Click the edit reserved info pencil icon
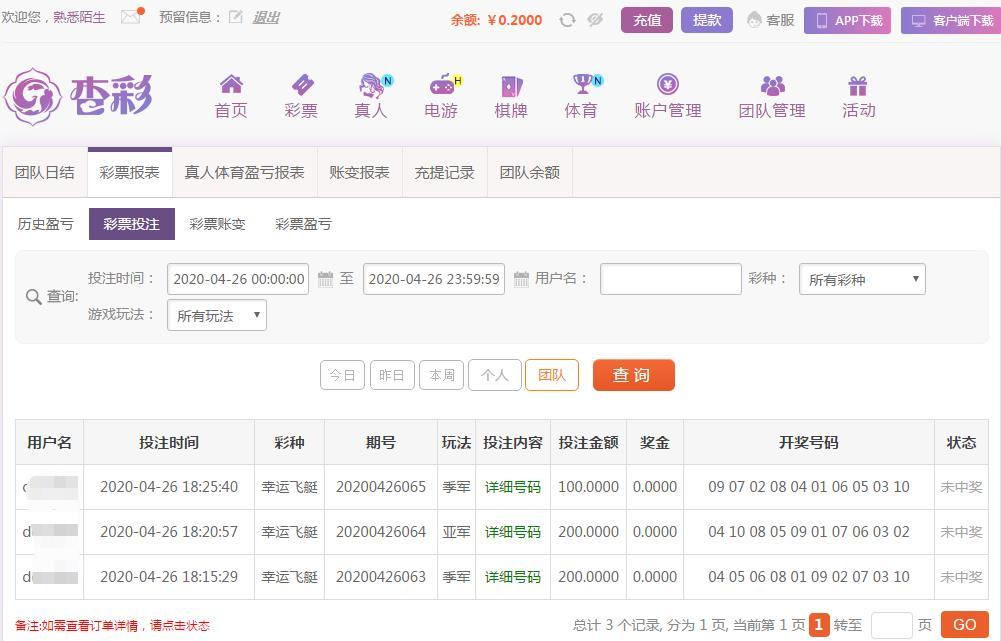The image size is (1001, 641). [x=236, y=17]
